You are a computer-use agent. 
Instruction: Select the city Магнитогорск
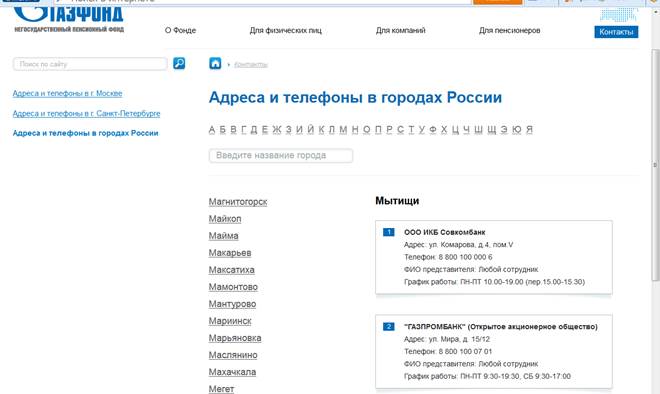tap(238, 202)
